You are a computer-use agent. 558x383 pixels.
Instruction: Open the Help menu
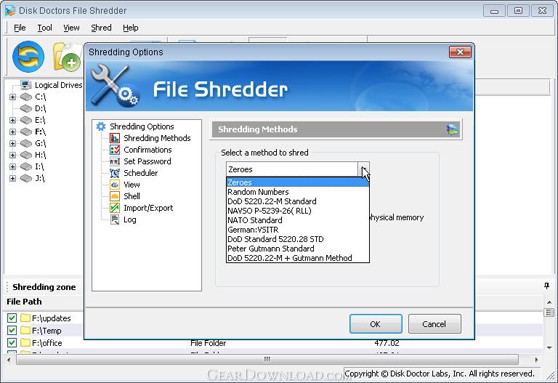130,28
